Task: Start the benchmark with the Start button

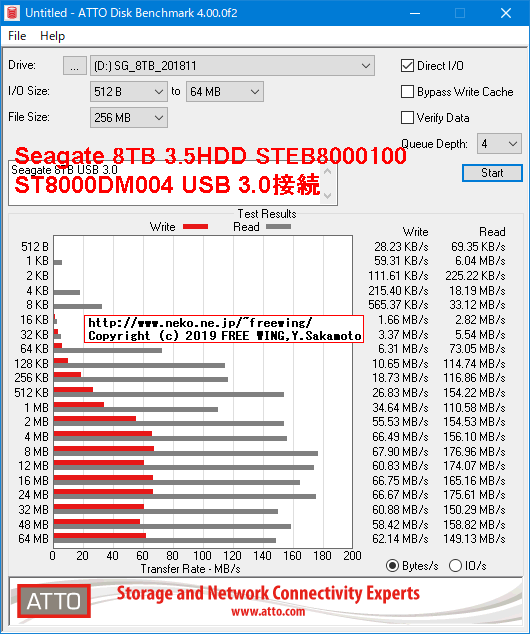Action: (492, 173)
